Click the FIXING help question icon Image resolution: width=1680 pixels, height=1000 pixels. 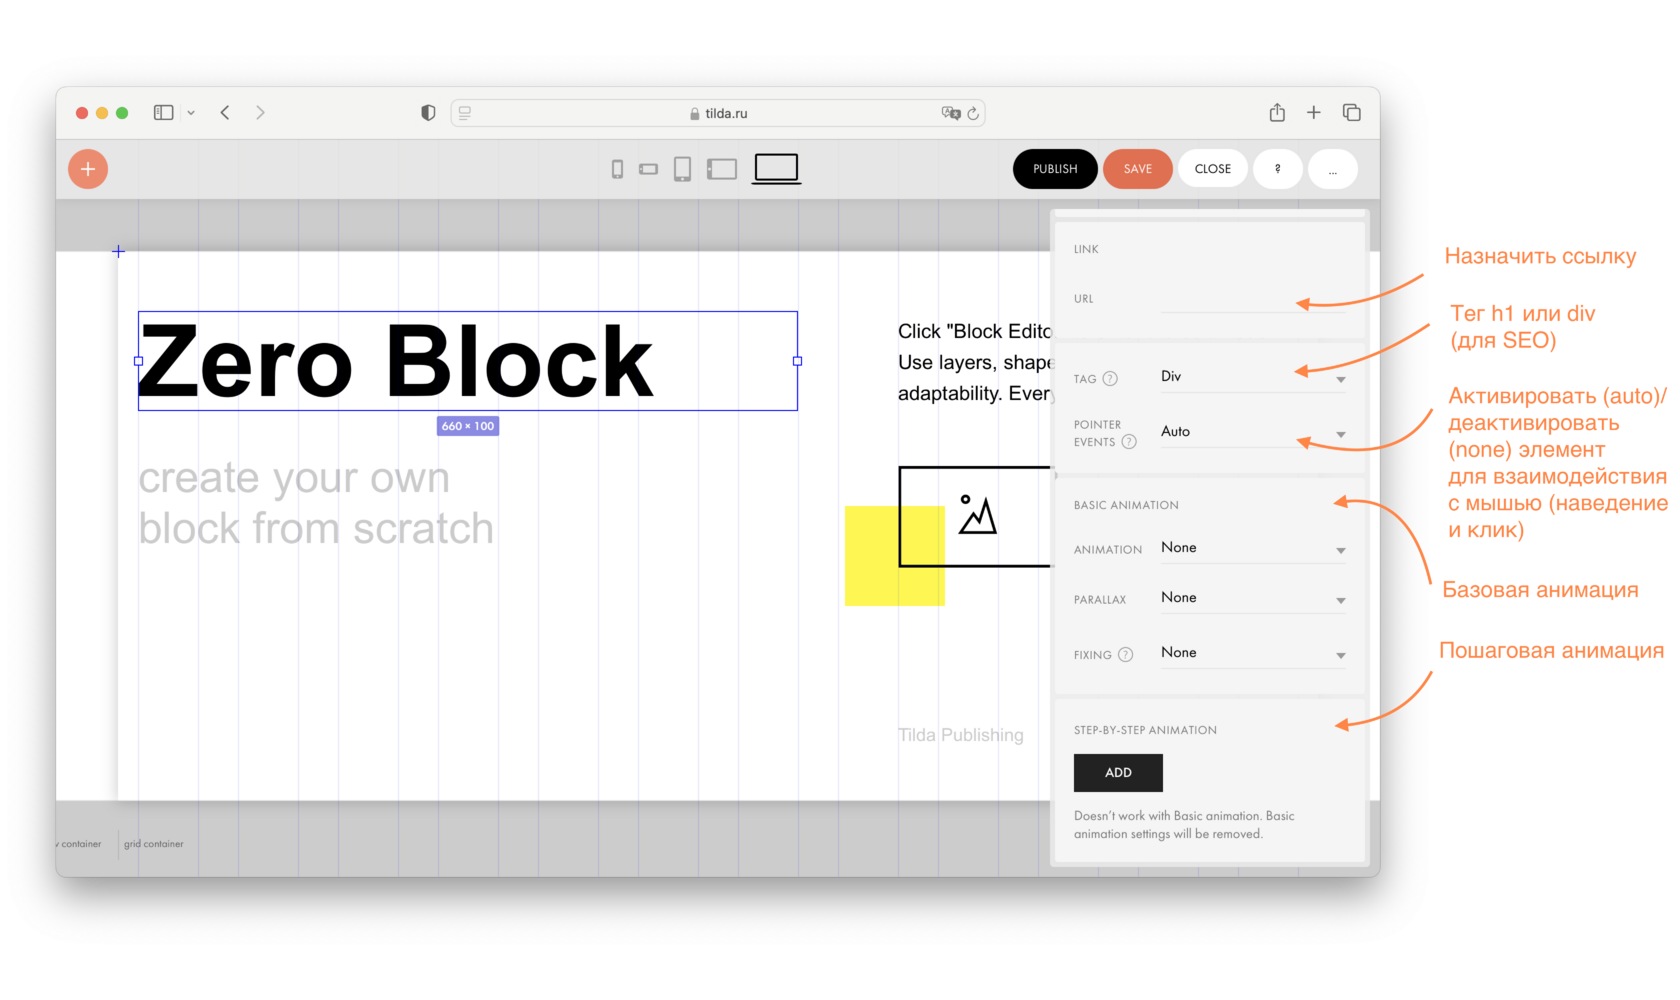click(x=1128, y=654)
